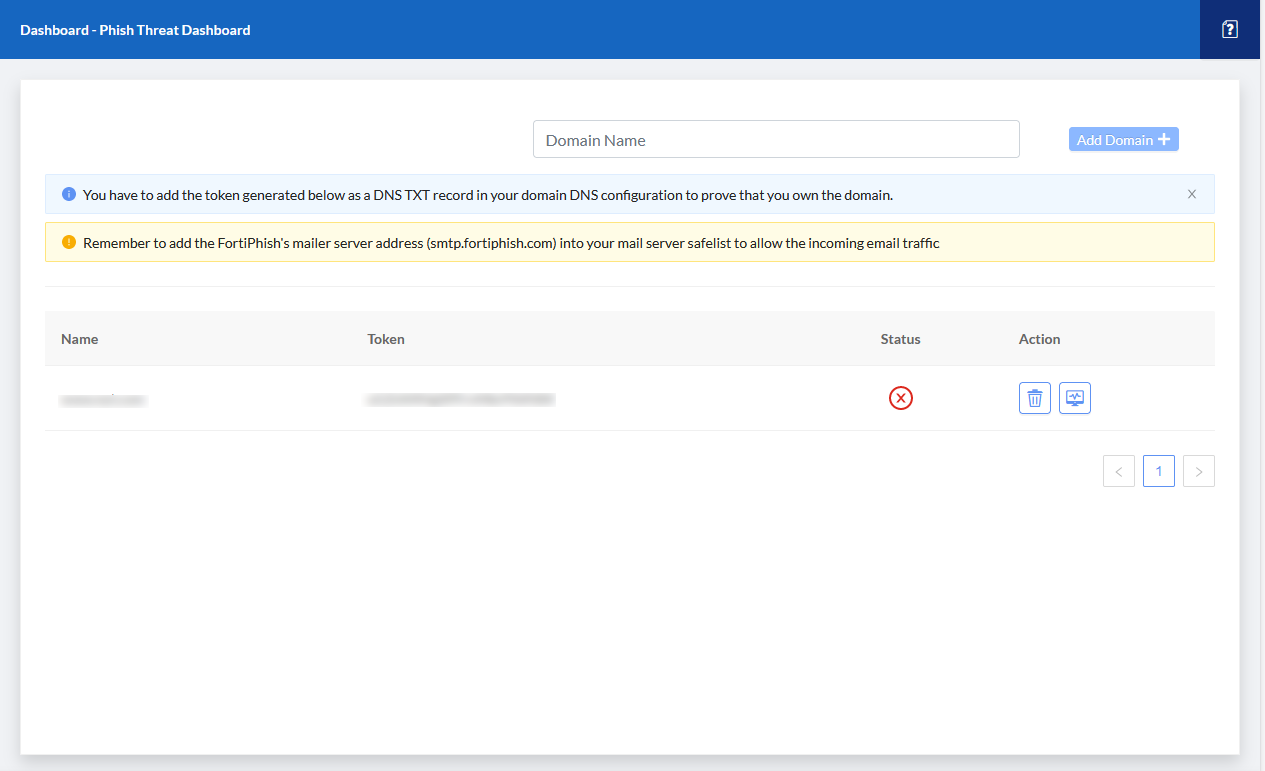The image size is (1265, 771).
Task: Click the Token column header
Action: click(x=385, y=338)
